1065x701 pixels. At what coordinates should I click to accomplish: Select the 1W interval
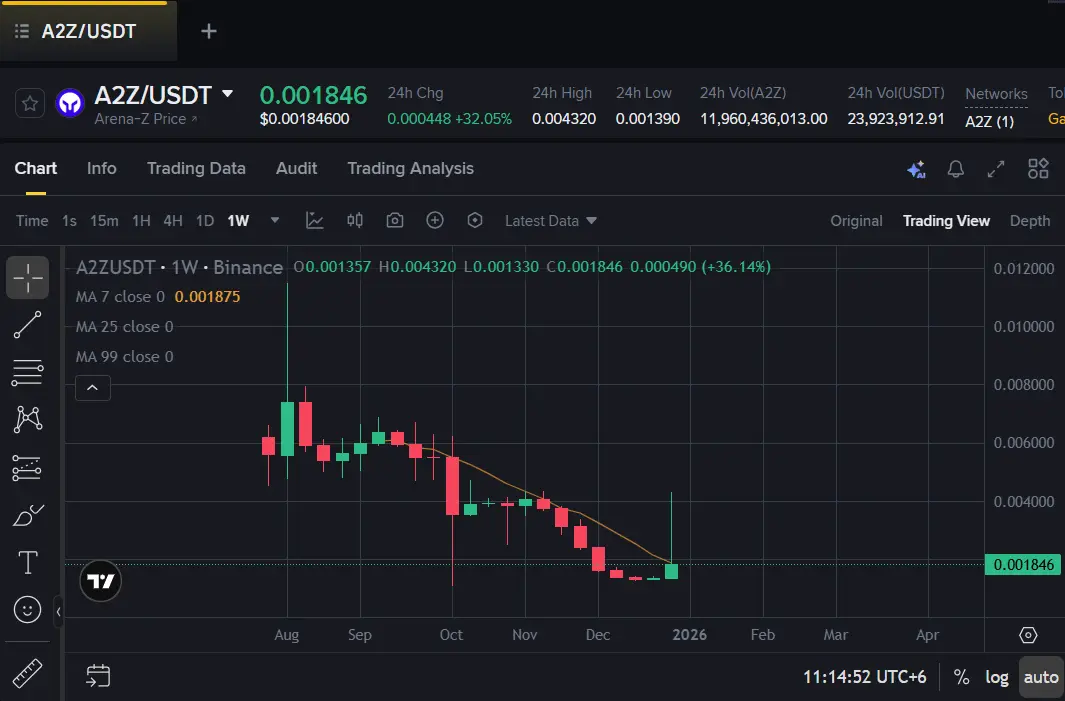pos(238,221)
